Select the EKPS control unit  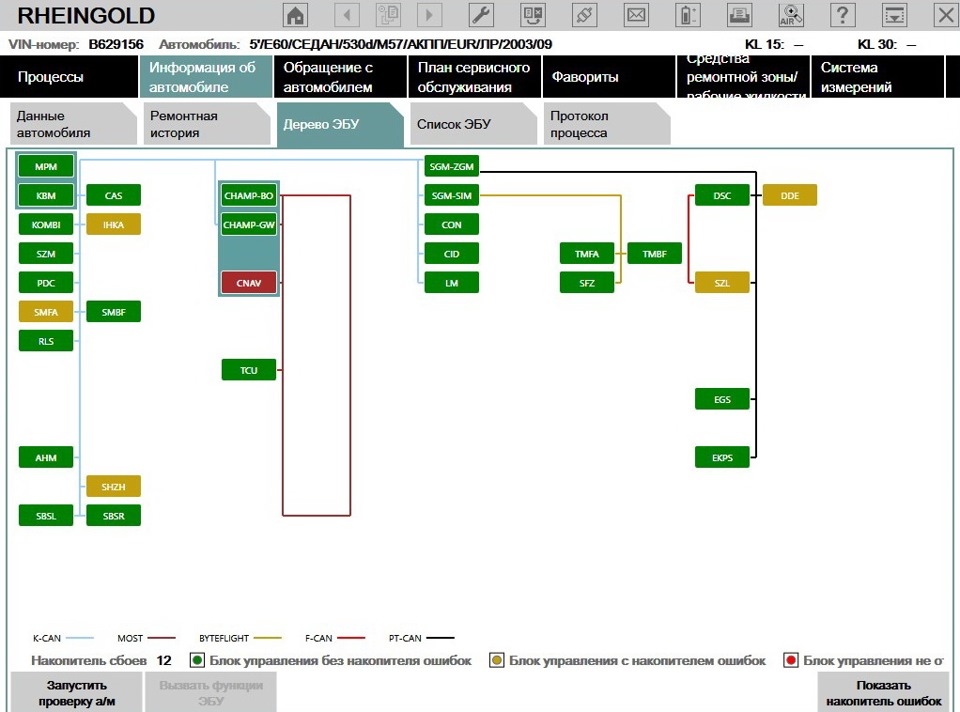point(722,457)
